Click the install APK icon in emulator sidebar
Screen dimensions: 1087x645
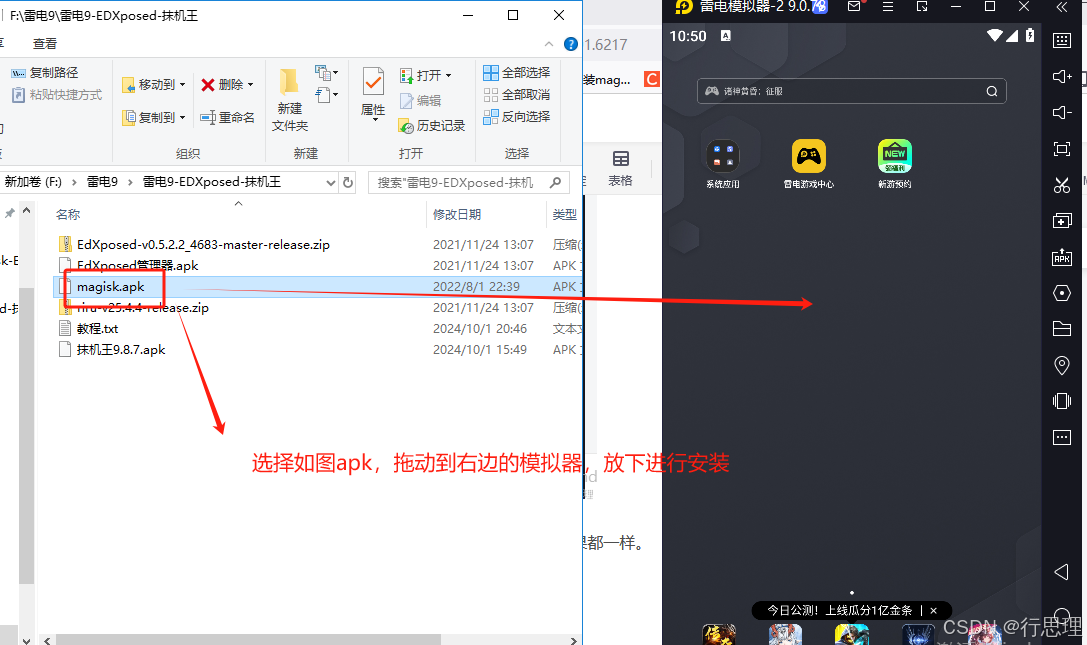point(1061,257)
